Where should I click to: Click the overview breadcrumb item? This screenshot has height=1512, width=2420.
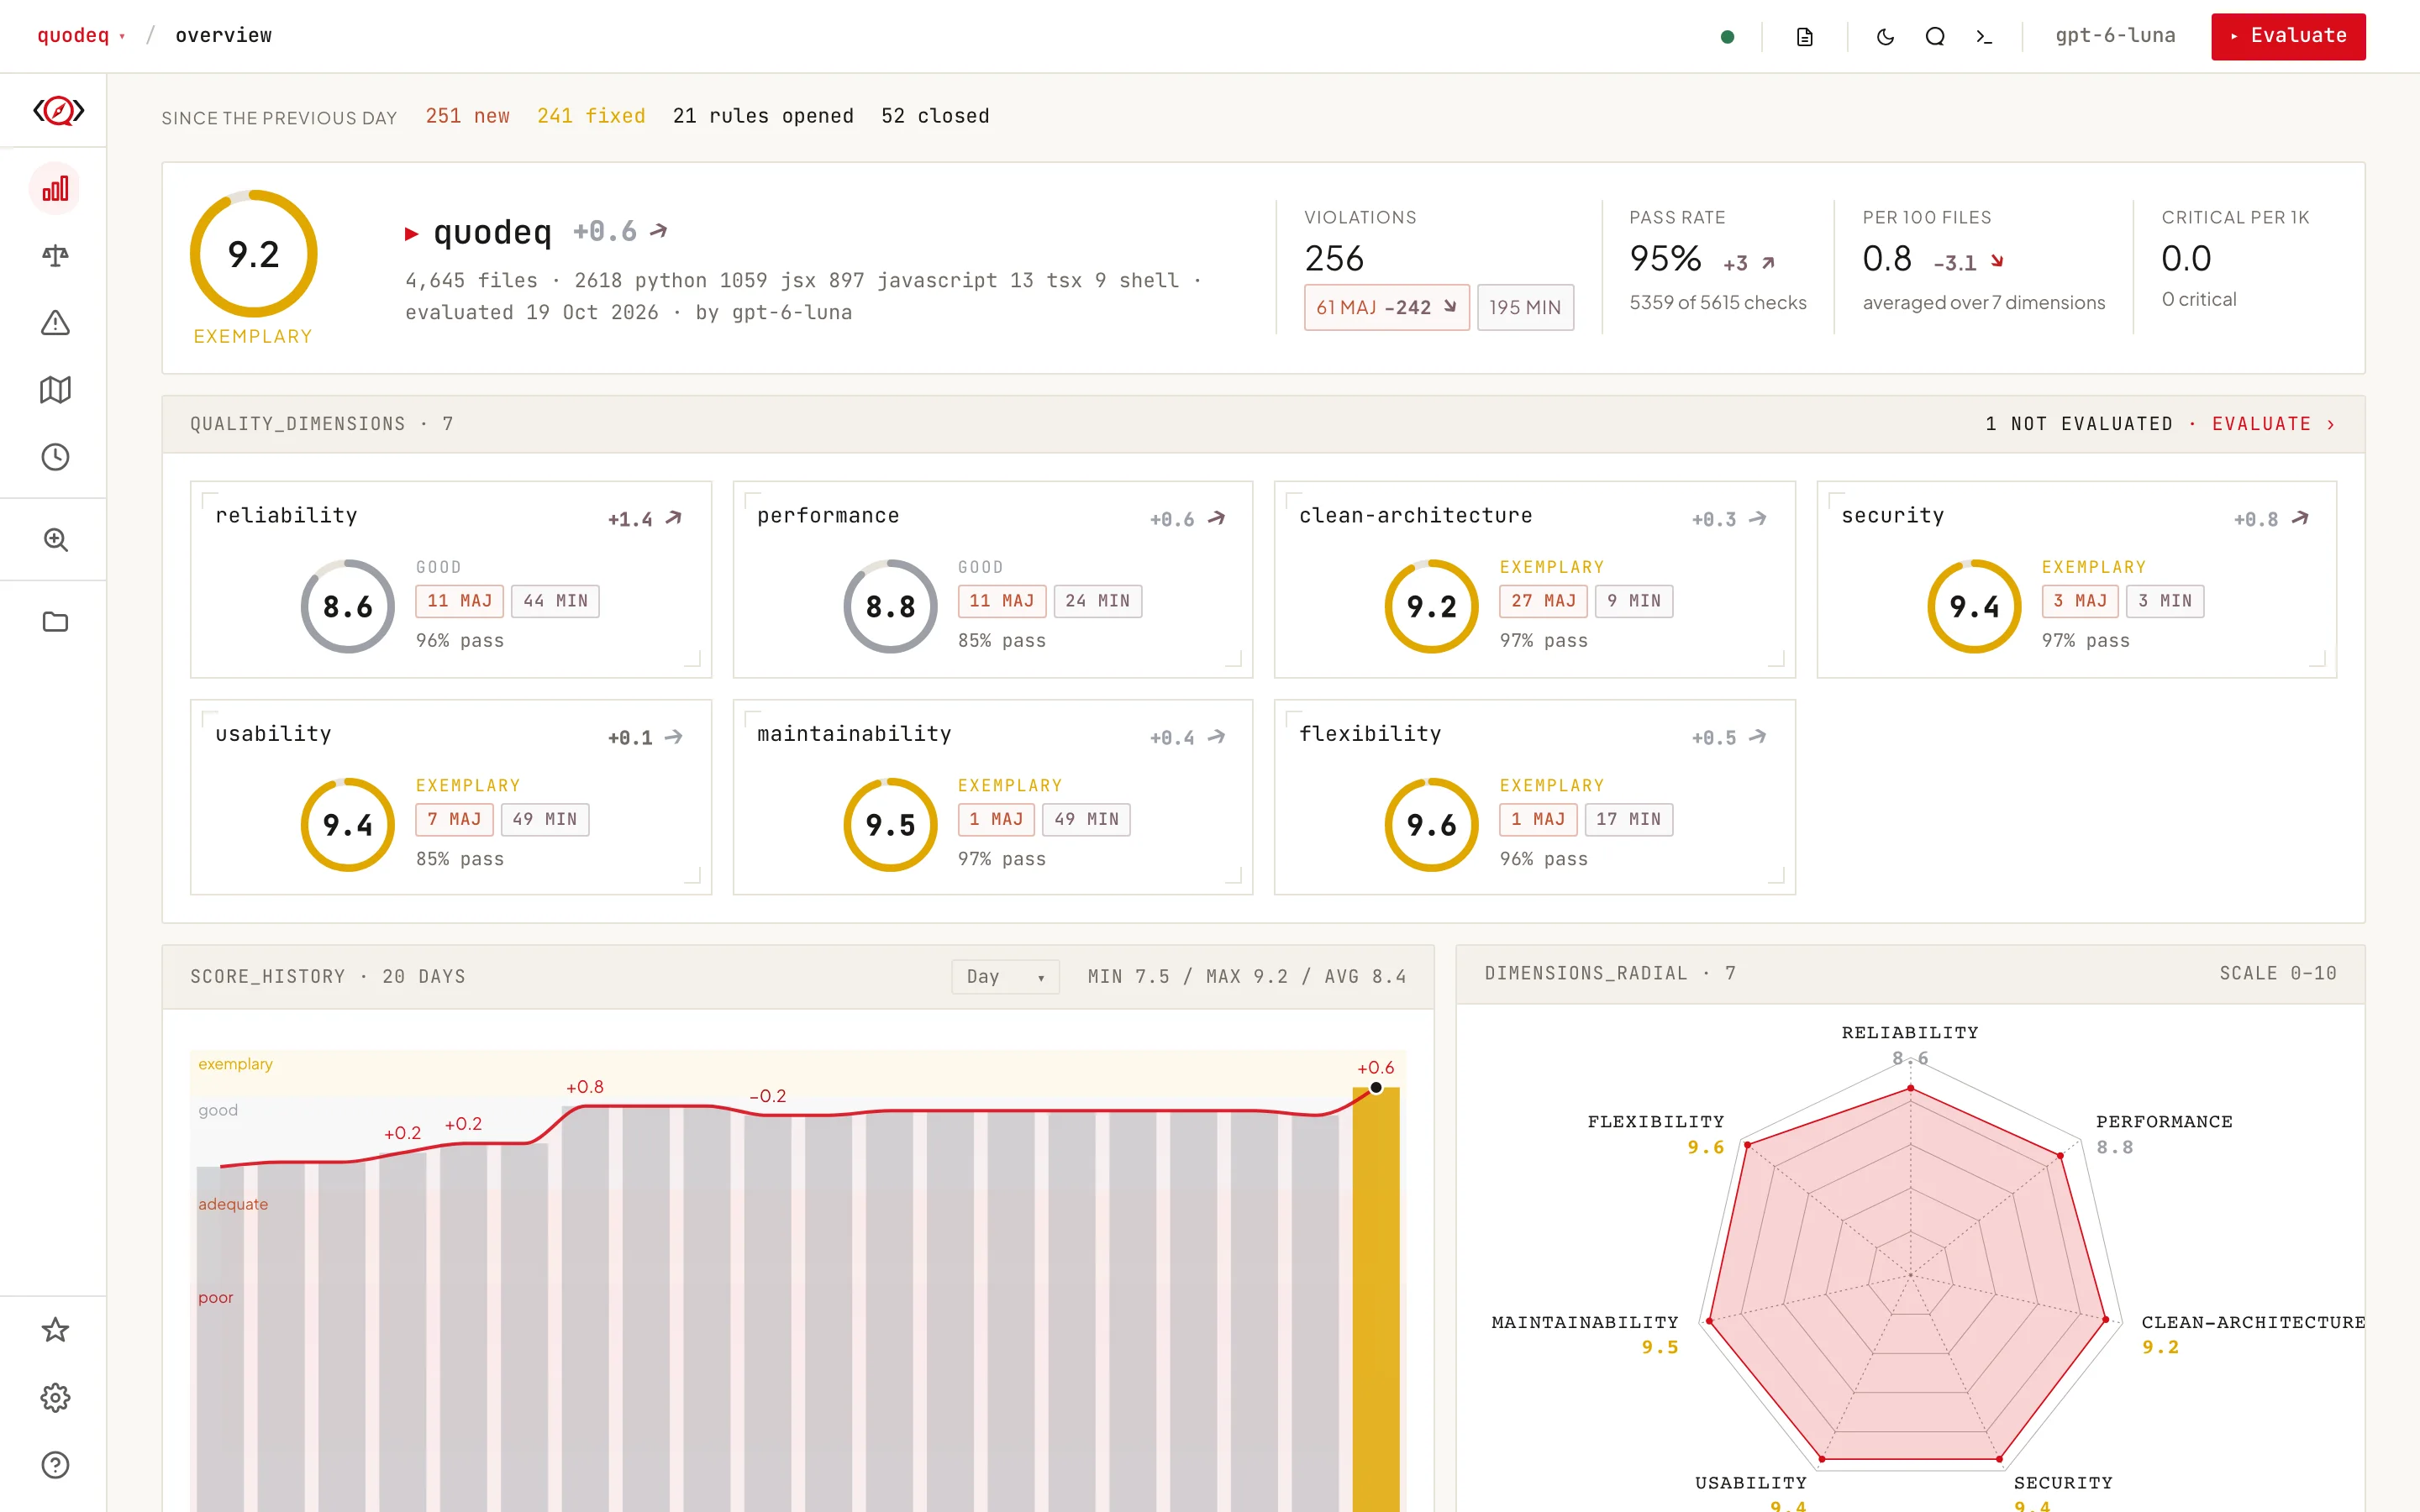[223, 35]
